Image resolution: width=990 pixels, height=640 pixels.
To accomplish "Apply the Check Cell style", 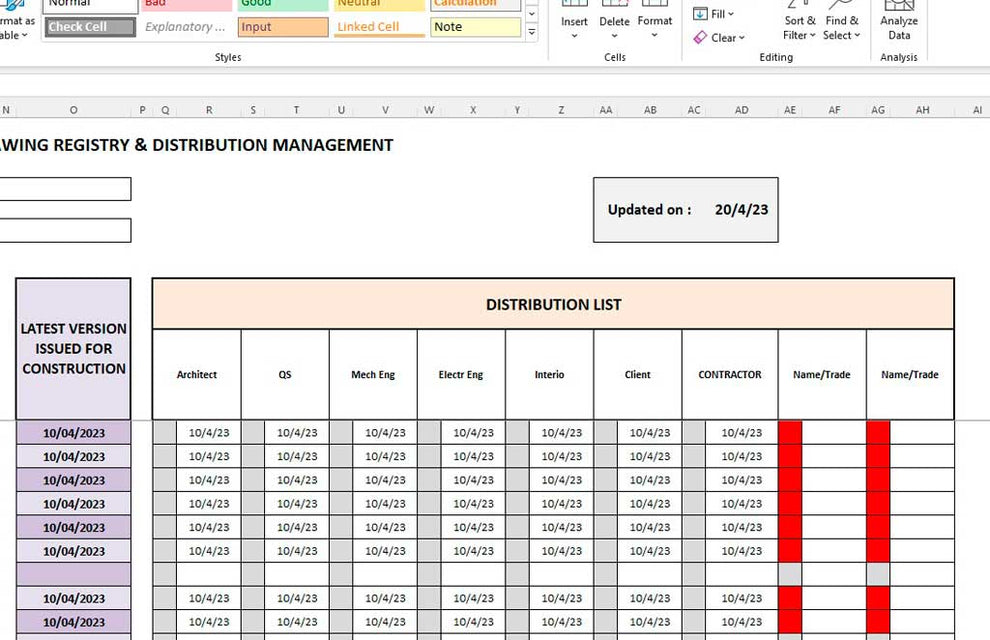I will click(89, 27).
